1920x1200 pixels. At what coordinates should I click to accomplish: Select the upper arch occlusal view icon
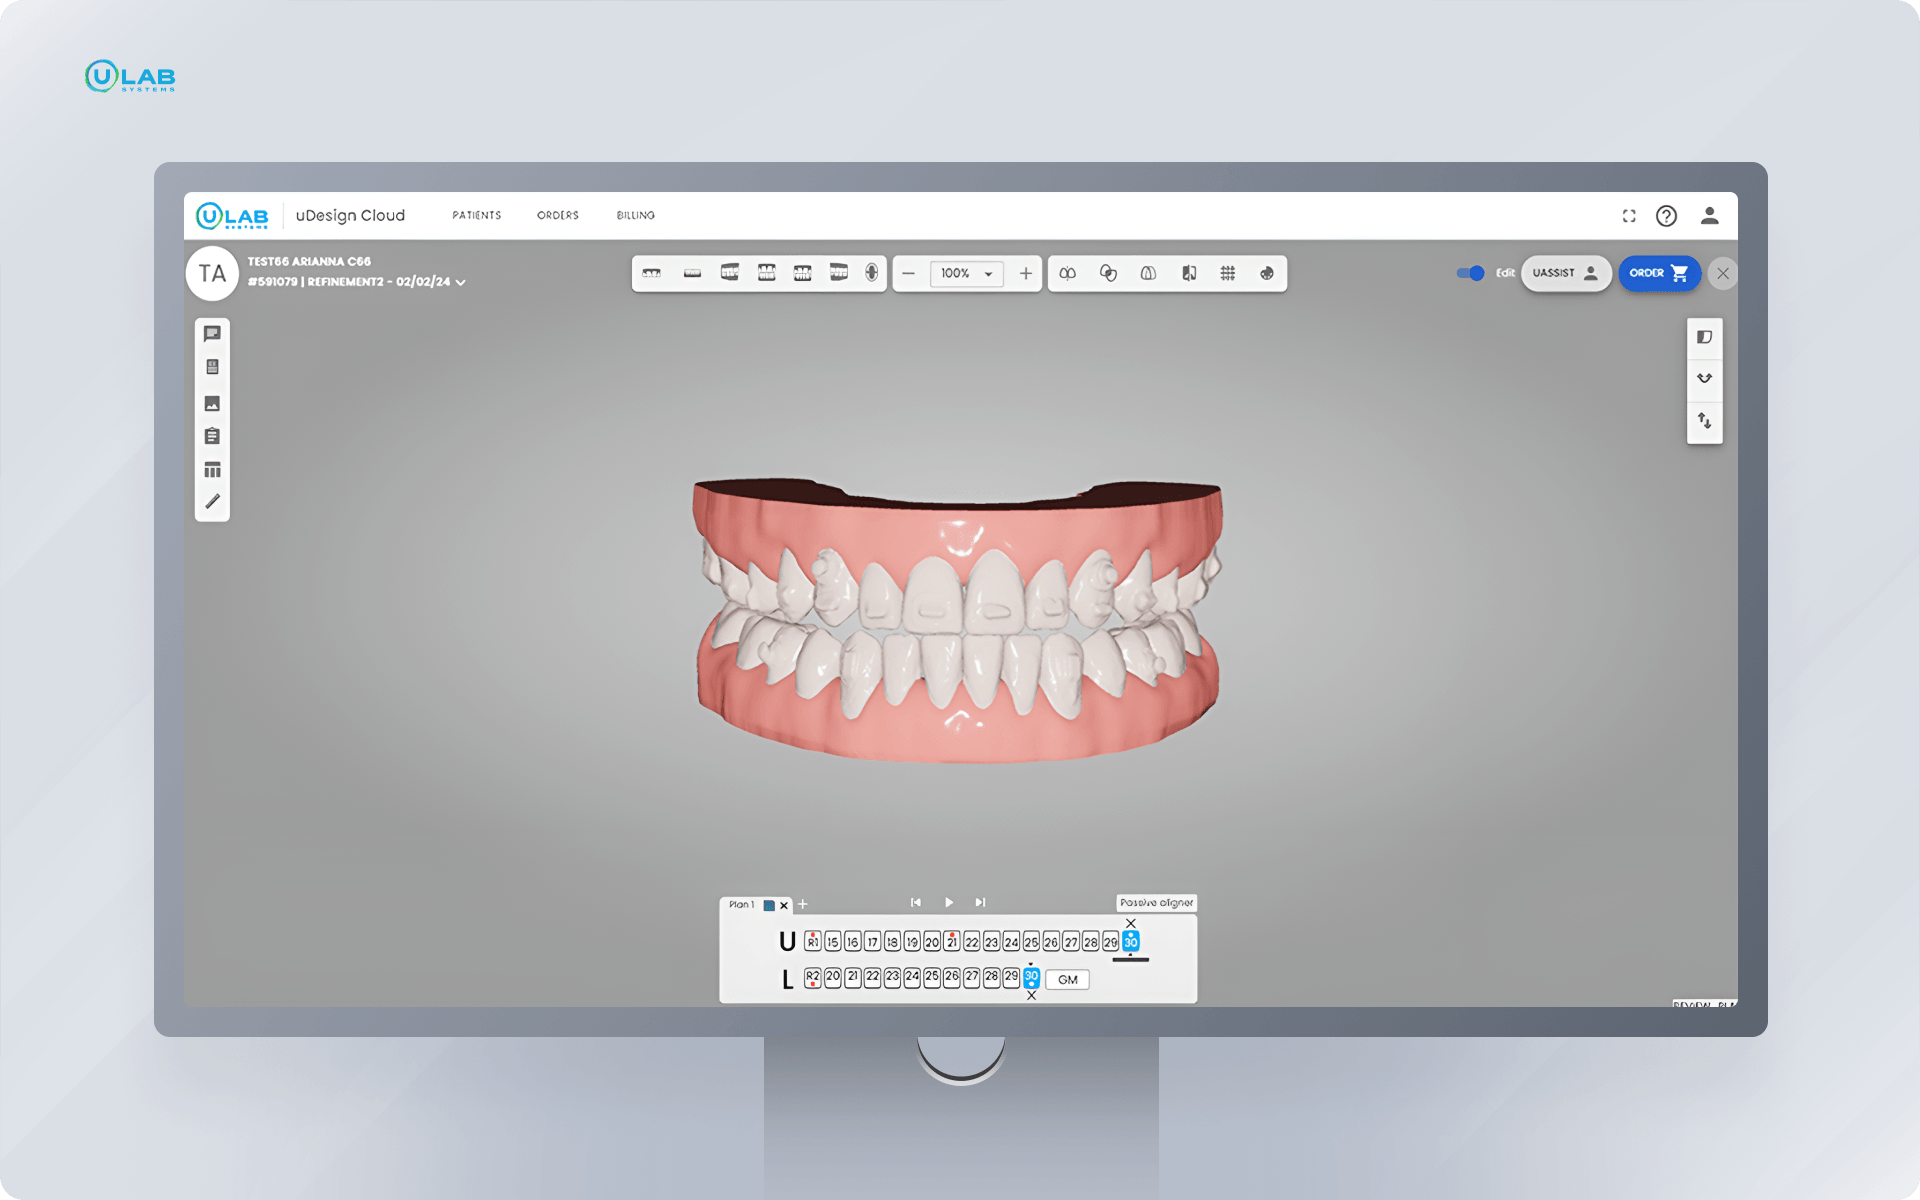coord(651,273)
